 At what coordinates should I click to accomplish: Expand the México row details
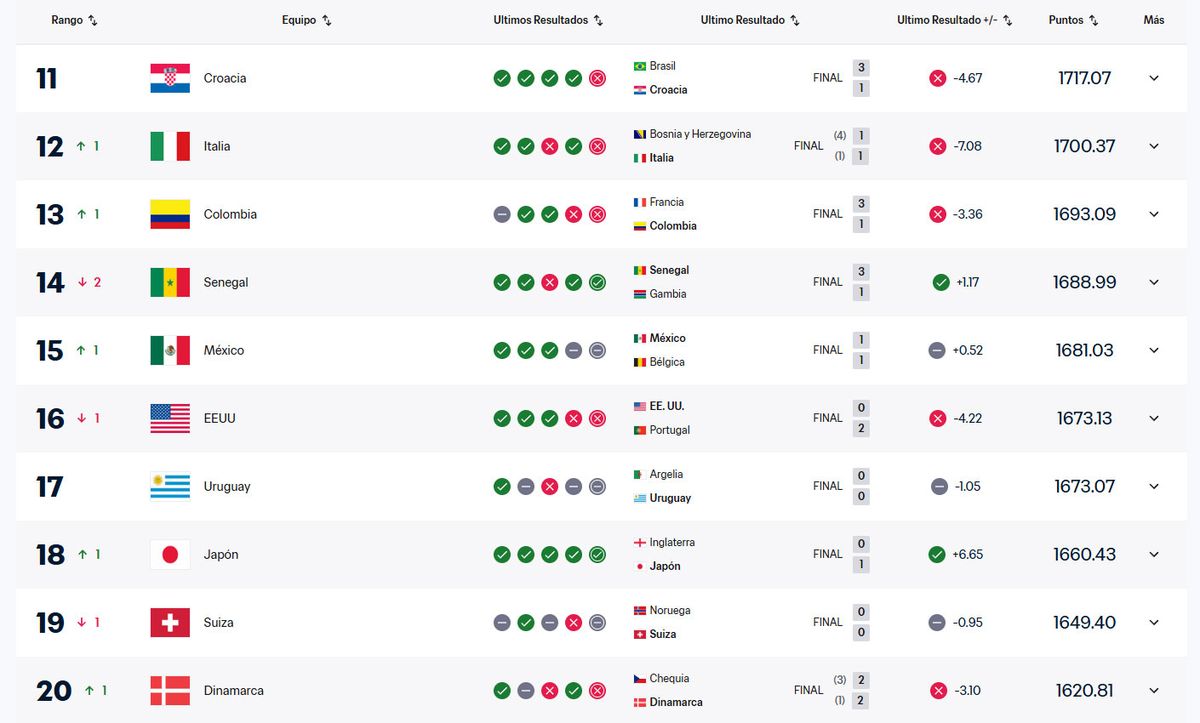coord(1153,350)
